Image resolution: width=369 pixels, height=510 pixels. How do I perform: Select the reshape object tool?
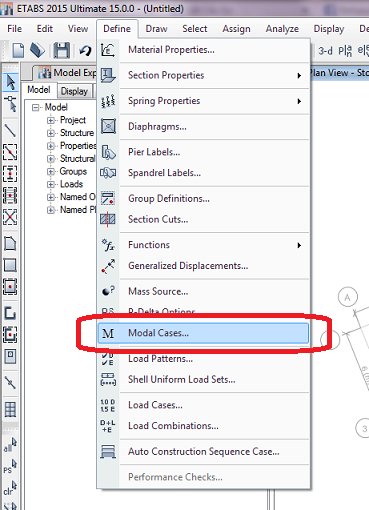point(10,104)
